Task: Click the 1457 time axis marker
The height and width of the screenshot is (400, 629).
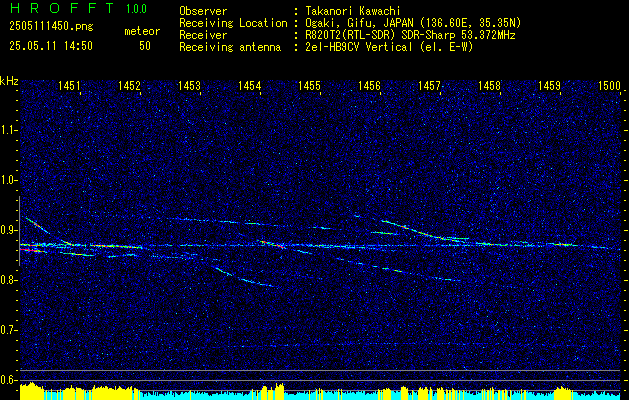Action: pos(429,85)
